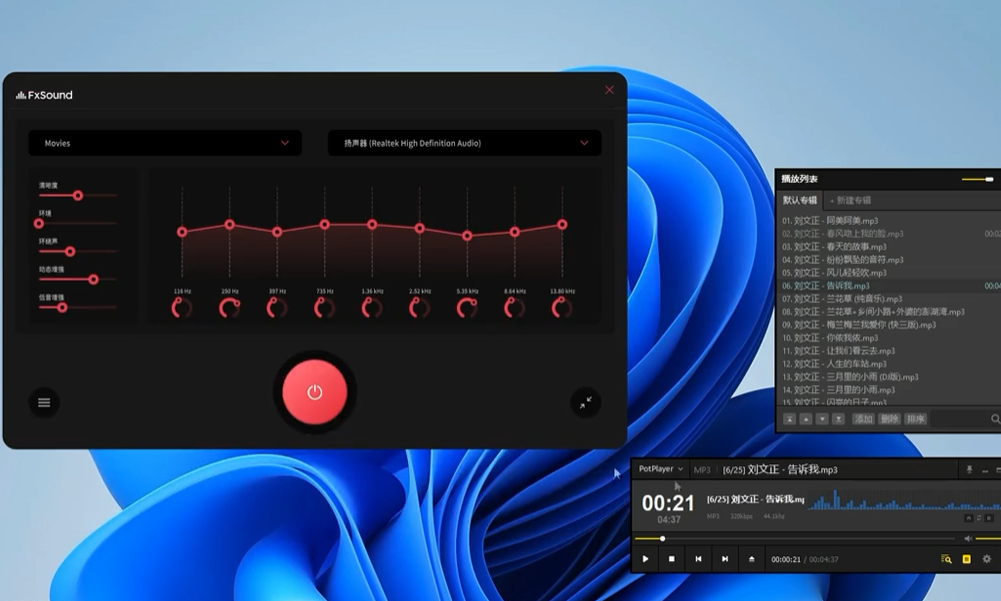Viewport: 1001px width, 601px height.
Task: Click the 环绕声 slider handle
Action: (x=70, y=252)
